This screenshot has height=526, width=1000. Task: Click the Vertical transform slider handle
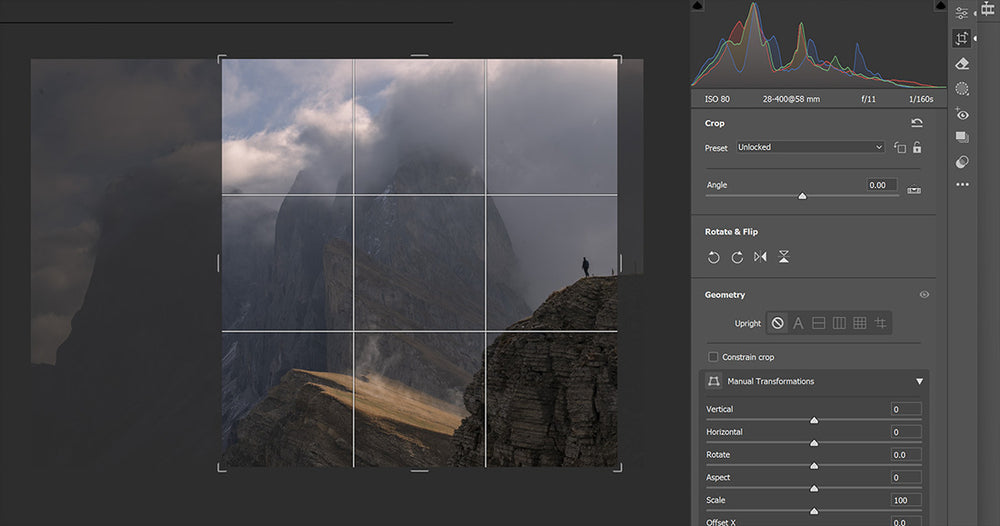tap(814, 420)
